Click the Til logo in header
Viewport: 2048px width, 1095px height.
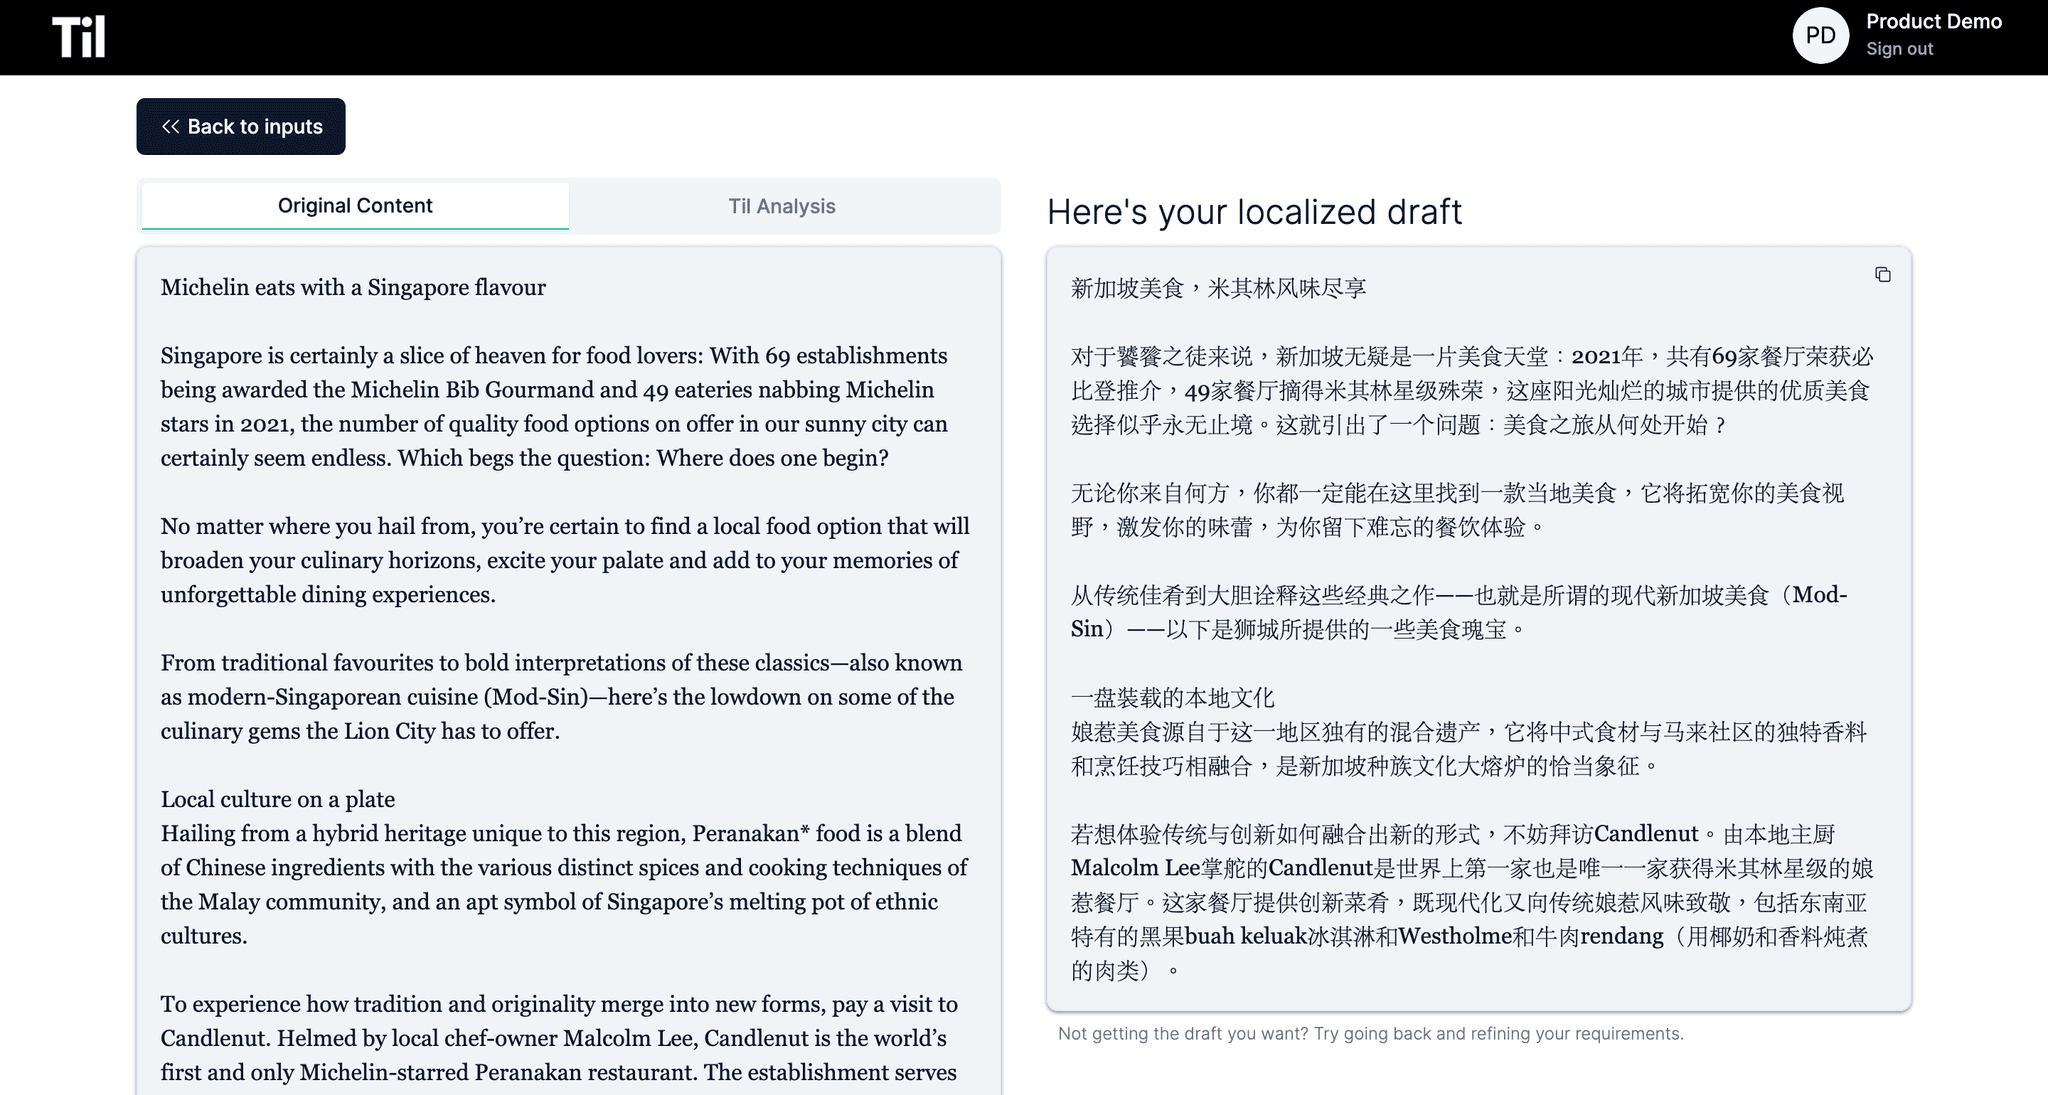(78, 37)
